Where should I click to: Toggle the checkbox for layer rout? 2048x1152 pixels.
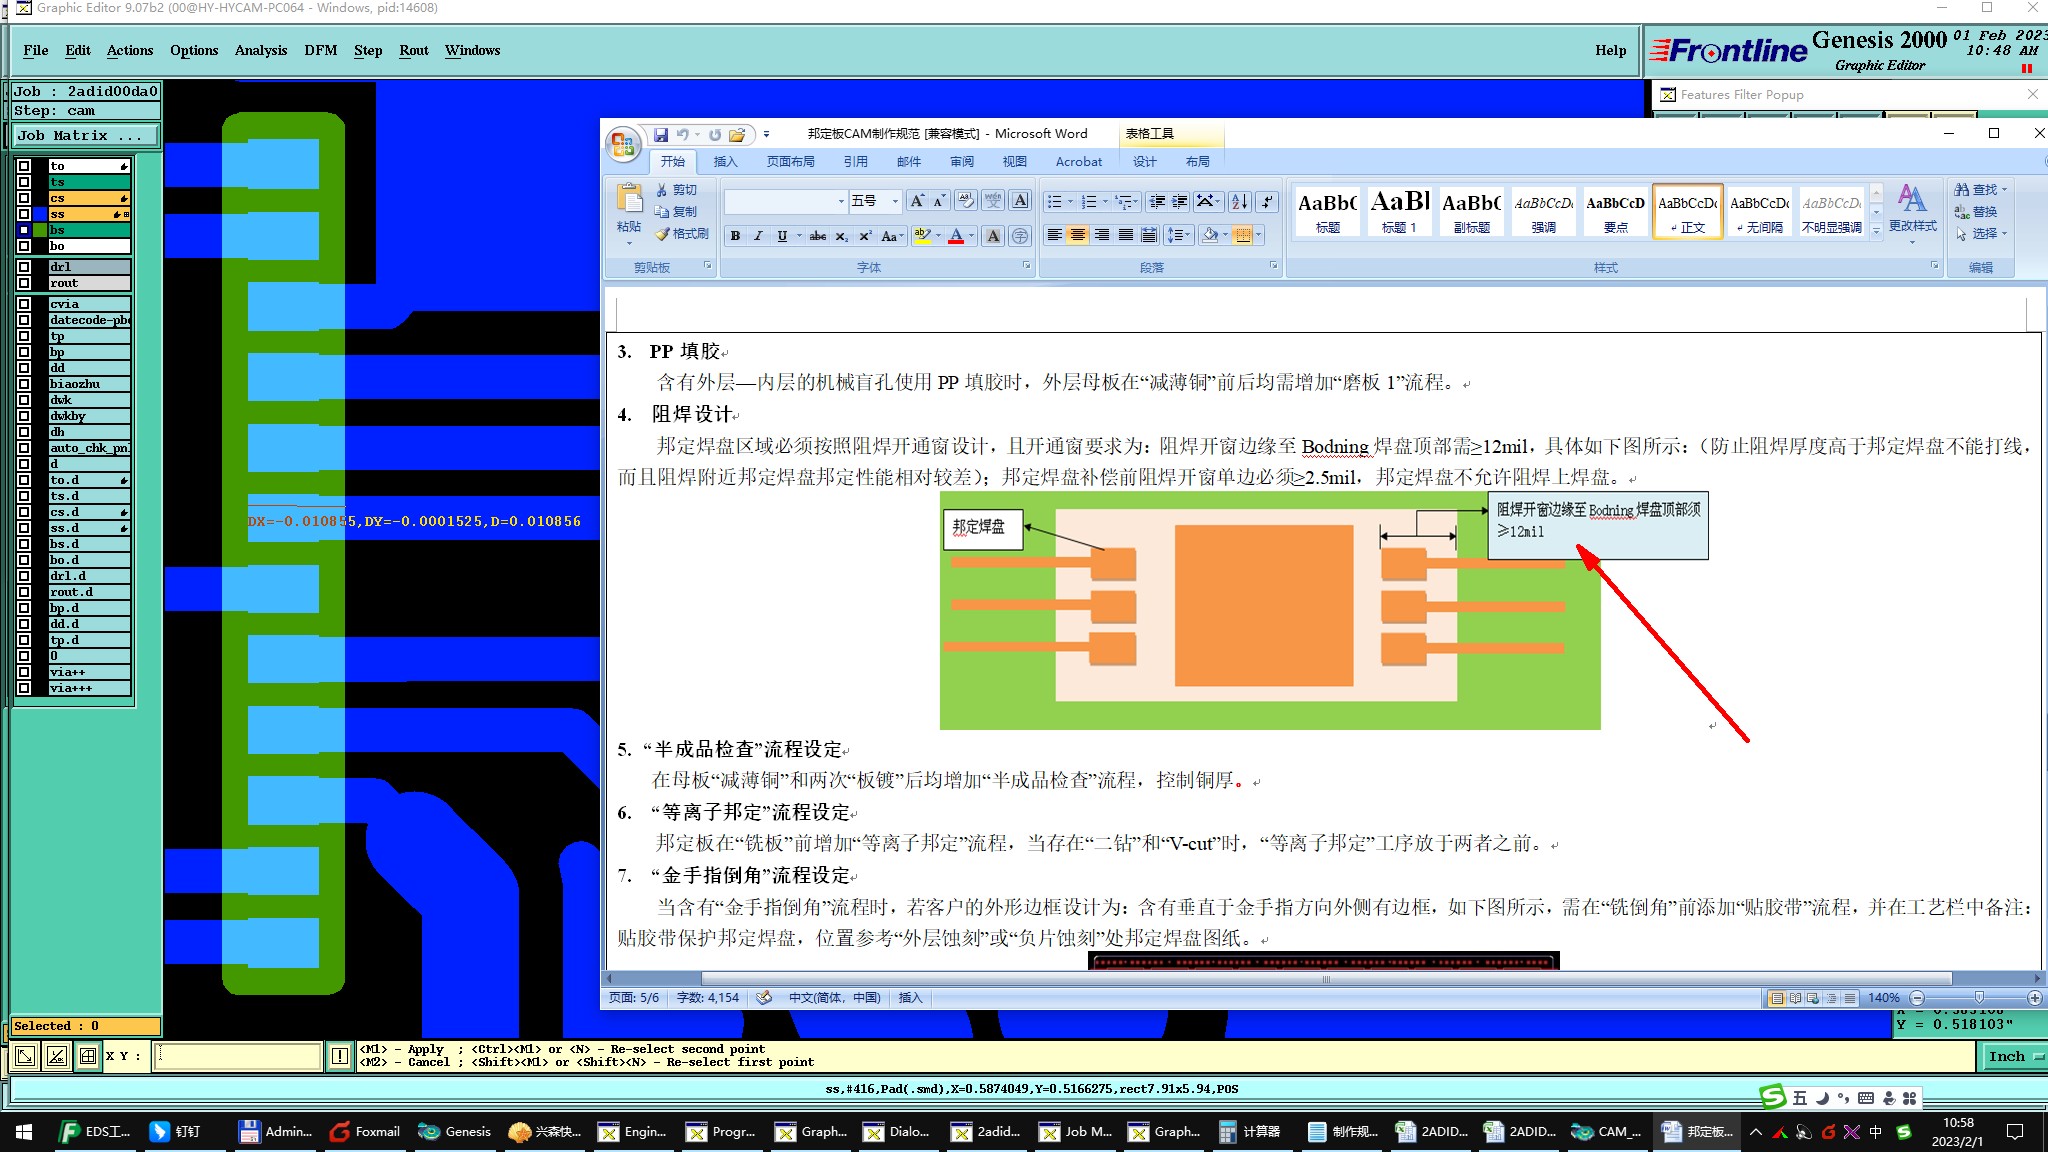24,283
